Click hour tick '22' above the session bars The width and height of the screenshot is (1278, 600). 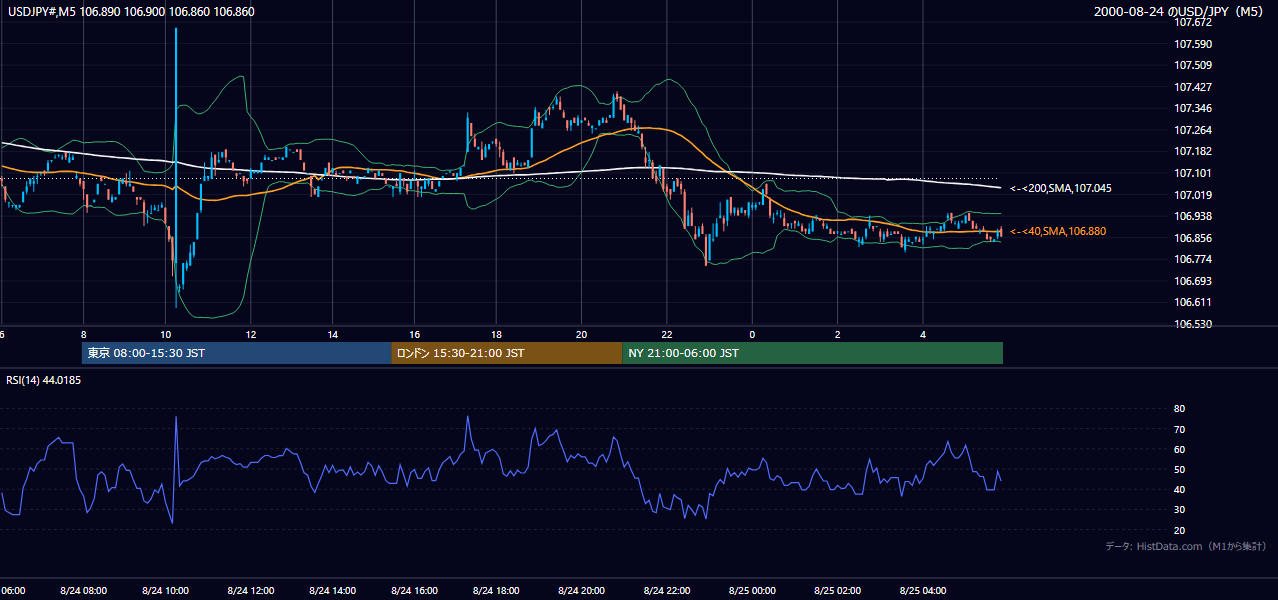tap(666, 335)
